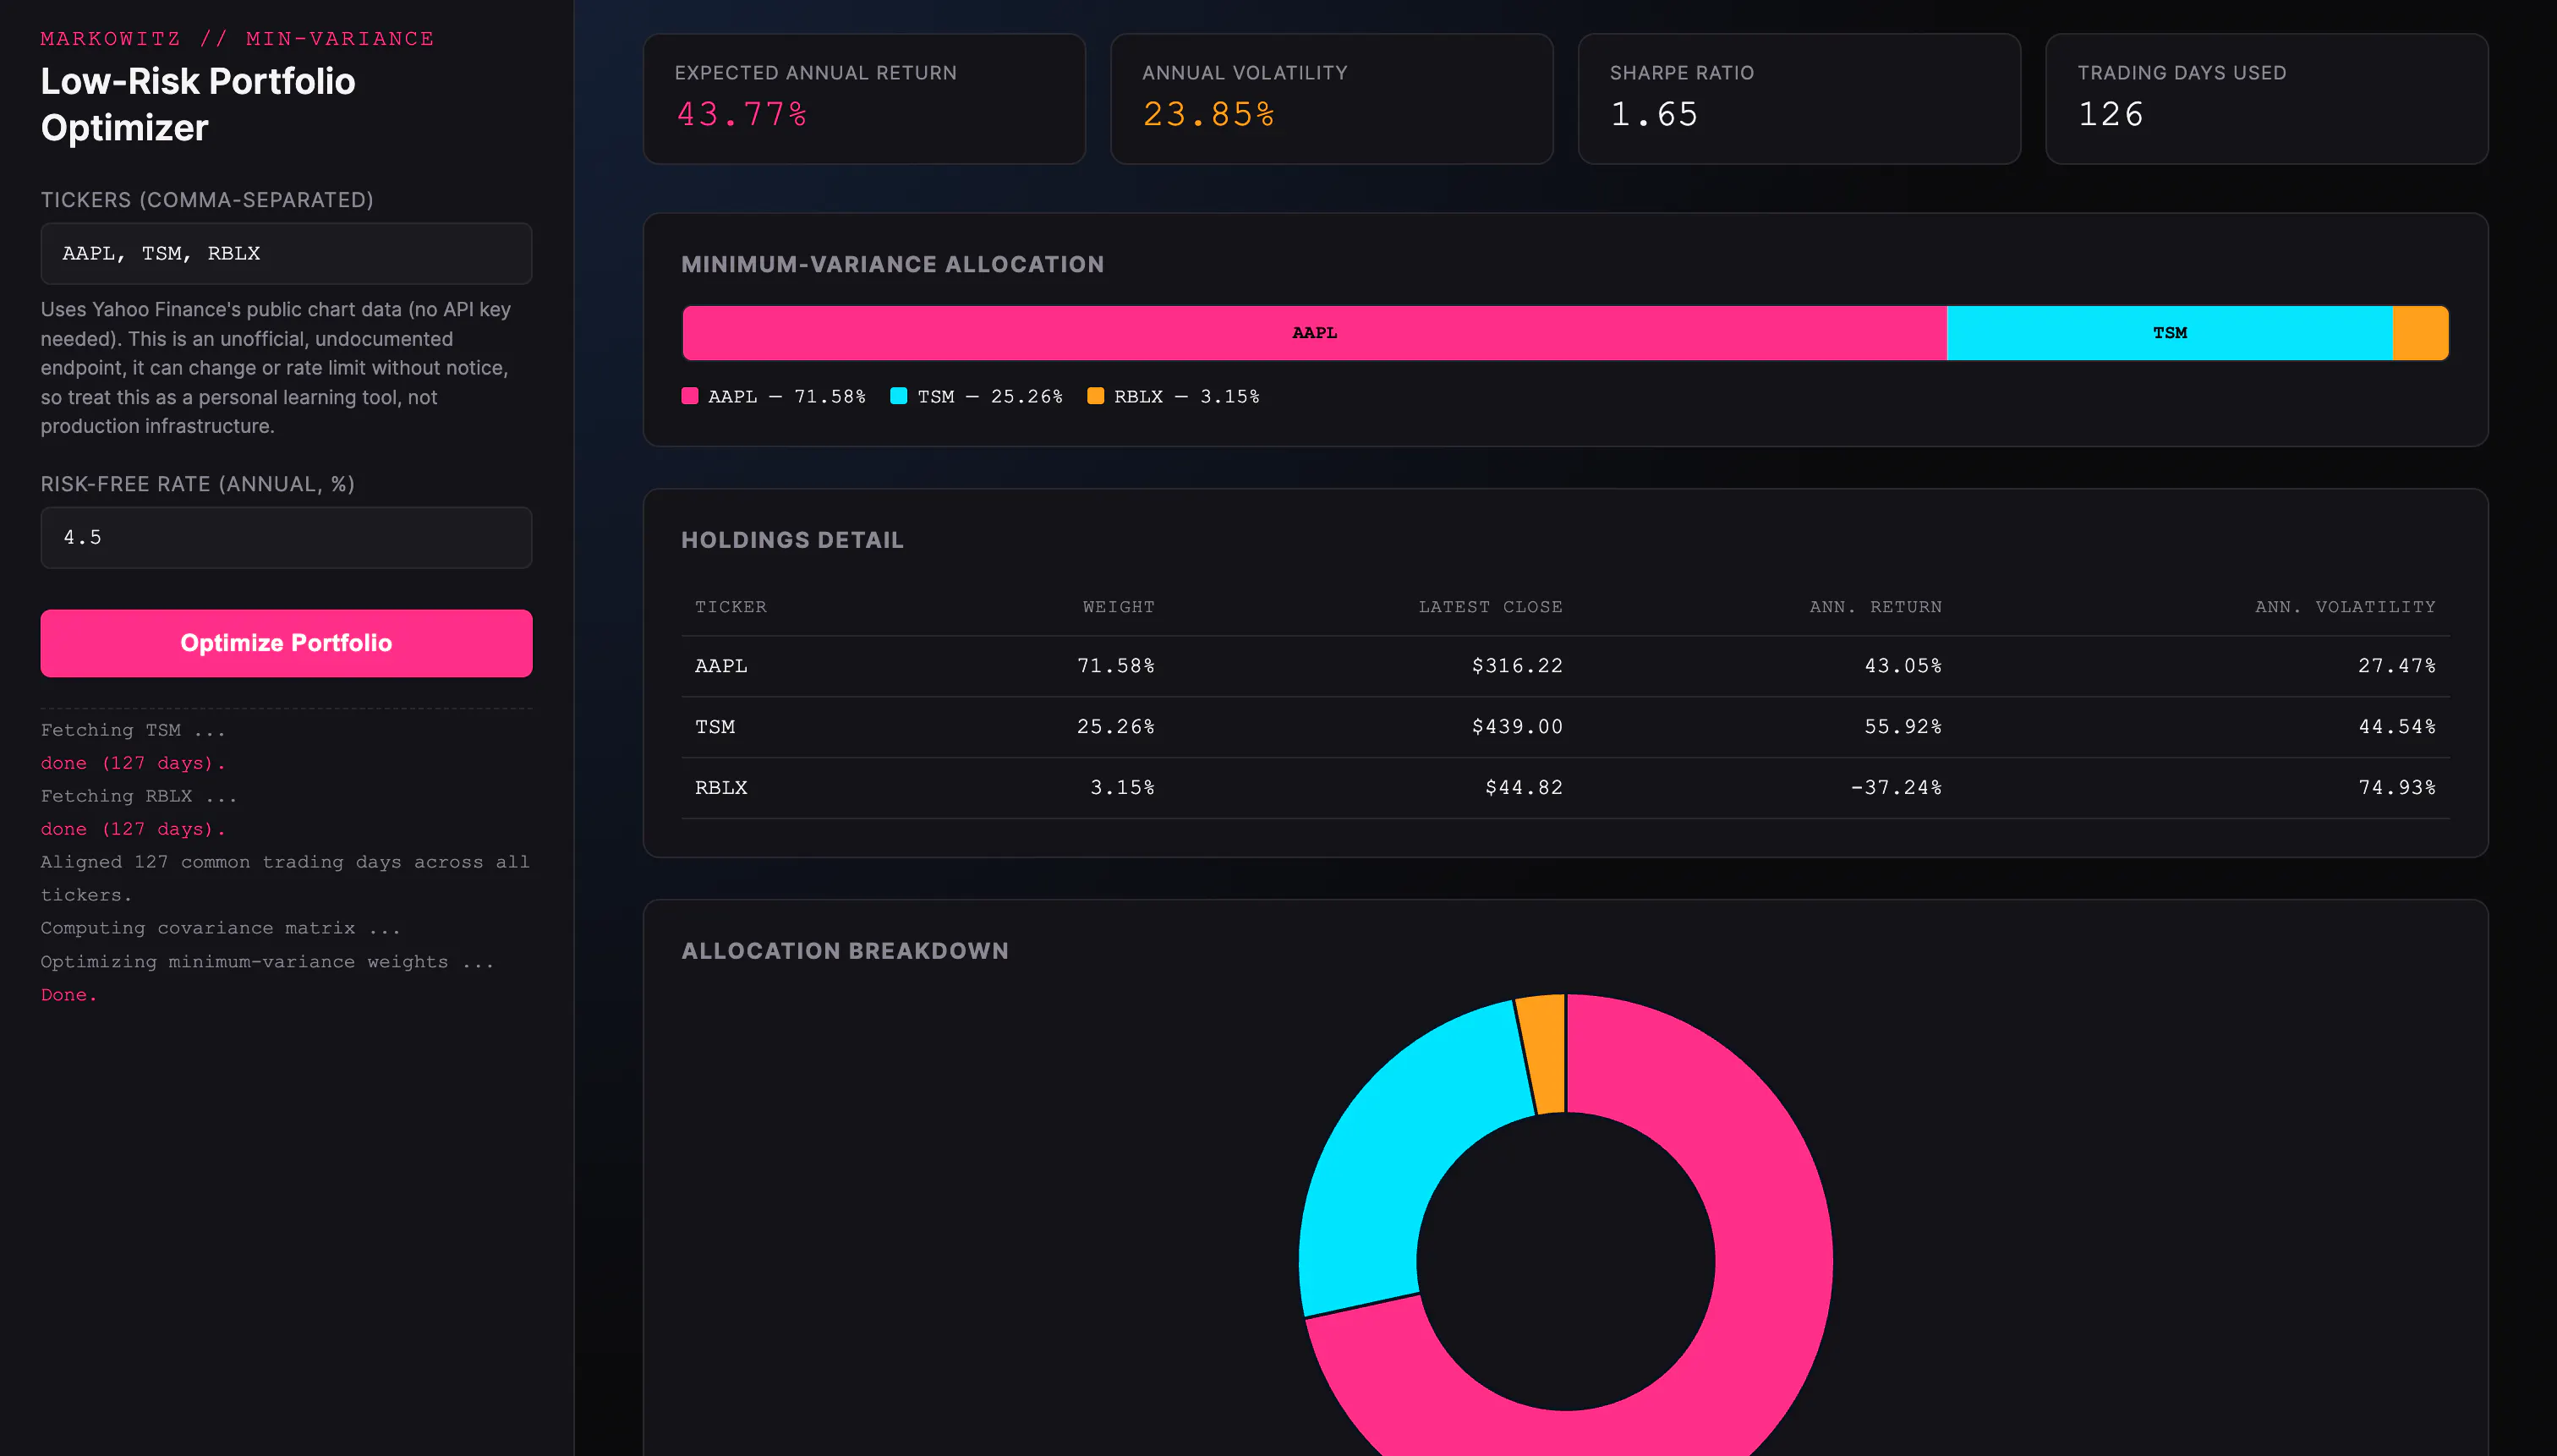Viewport: 2557px width, 1456px height.
Task: Click the Sharpe ratio value 1.65
Action: [1654, 115]
